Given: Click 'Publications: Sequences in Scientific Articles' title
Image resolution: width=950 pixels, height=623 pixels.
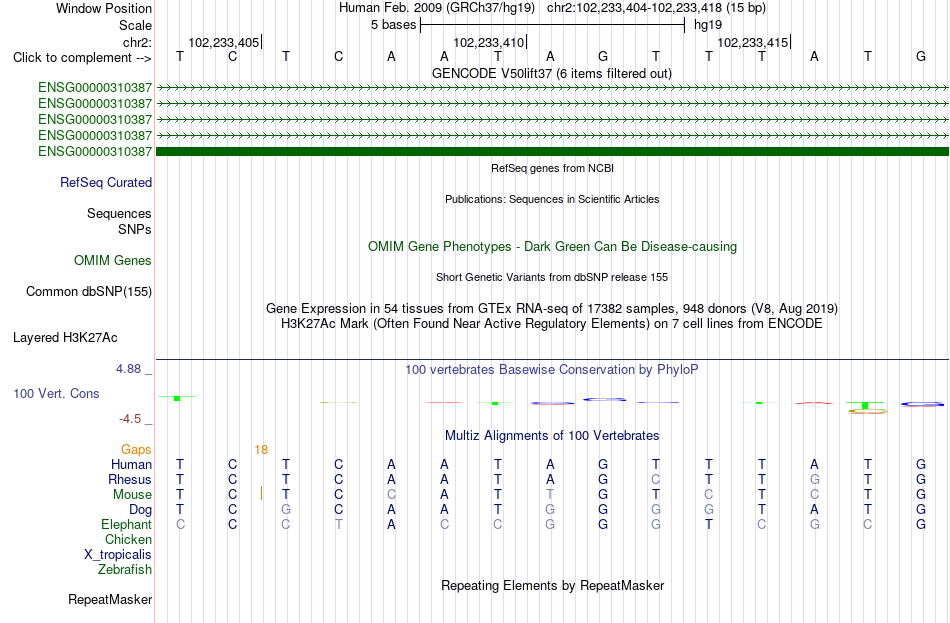Looking at the screenshot, I should [552, 199].
